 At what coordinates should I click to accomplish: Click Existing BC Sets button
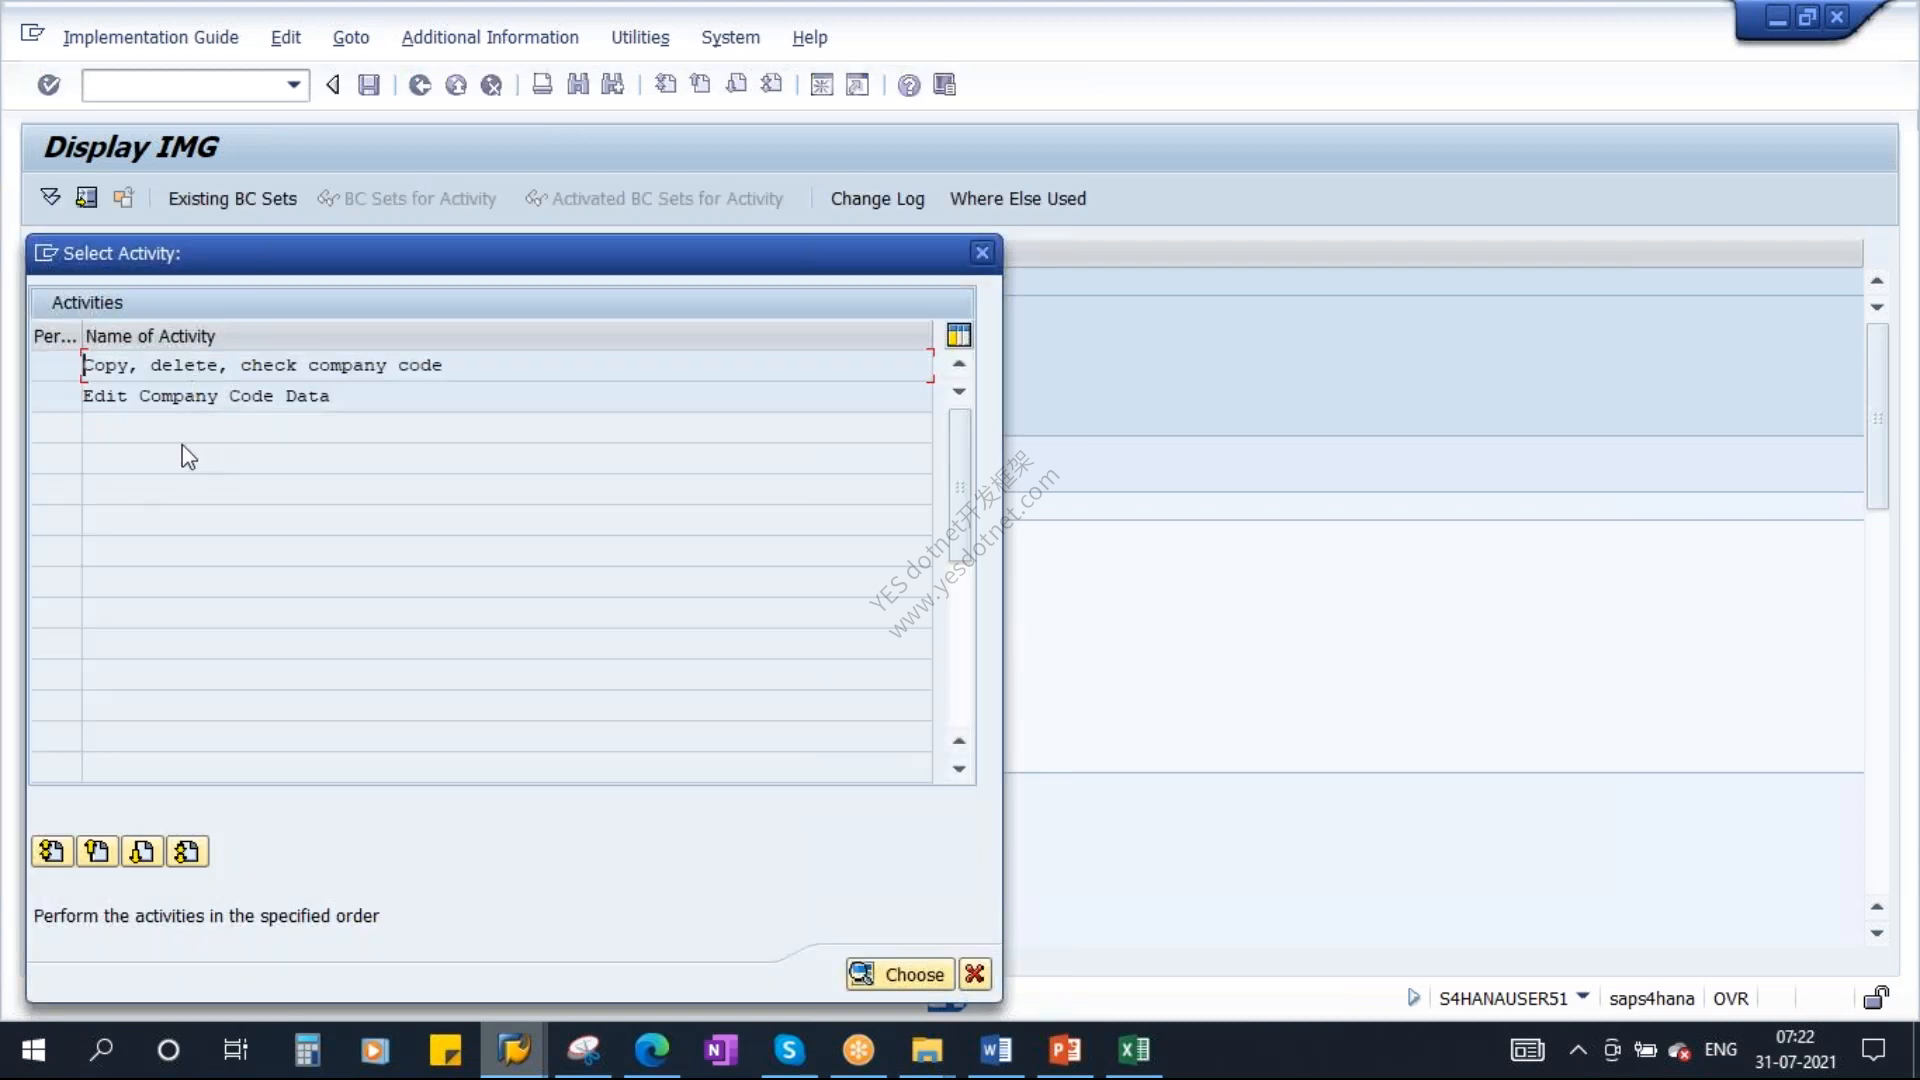click(232, 198)
